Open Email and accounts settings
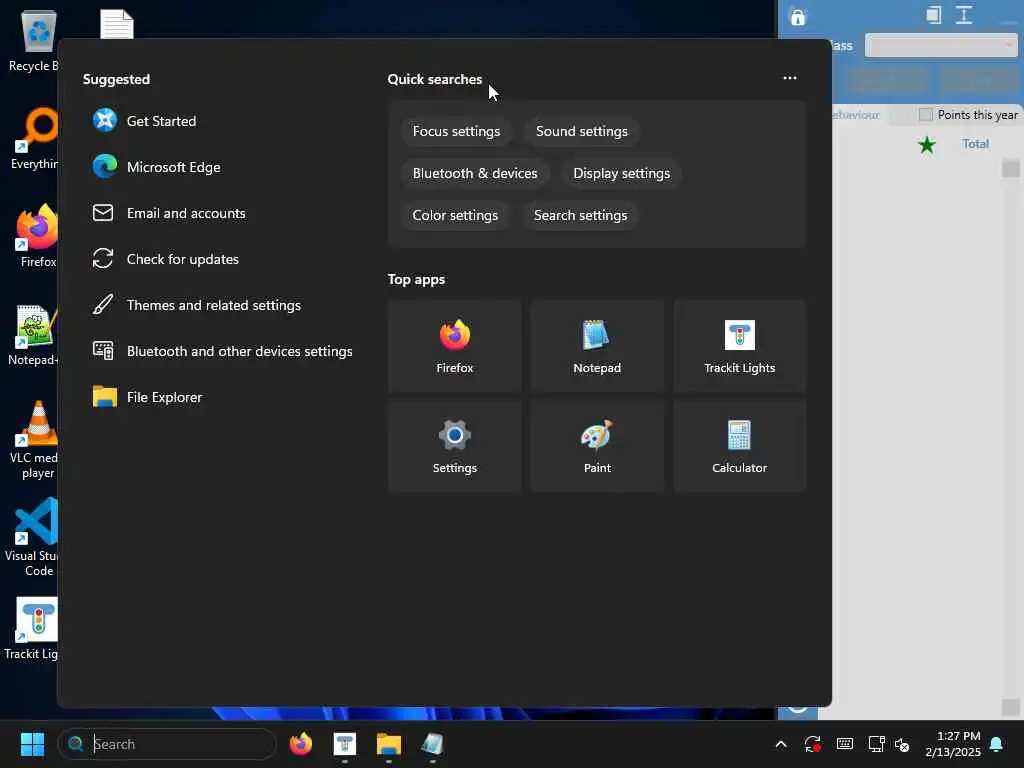This screenshot has height=768, width=1024. [169, 213]
